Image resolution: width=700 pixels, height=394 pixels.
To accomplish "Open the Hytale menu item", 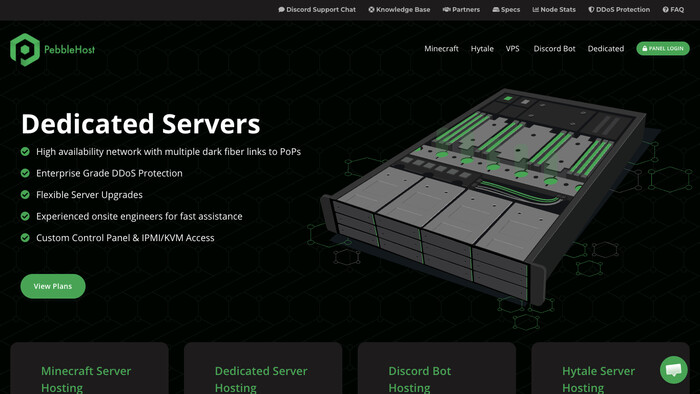I will (482, 49).
